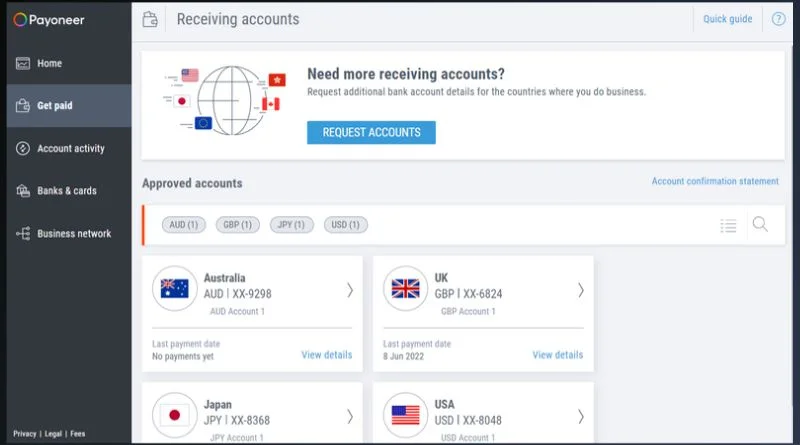Viewport: 800px width, 445px height.
Task: Open the Quick guide link
Action: click(728, 19)
